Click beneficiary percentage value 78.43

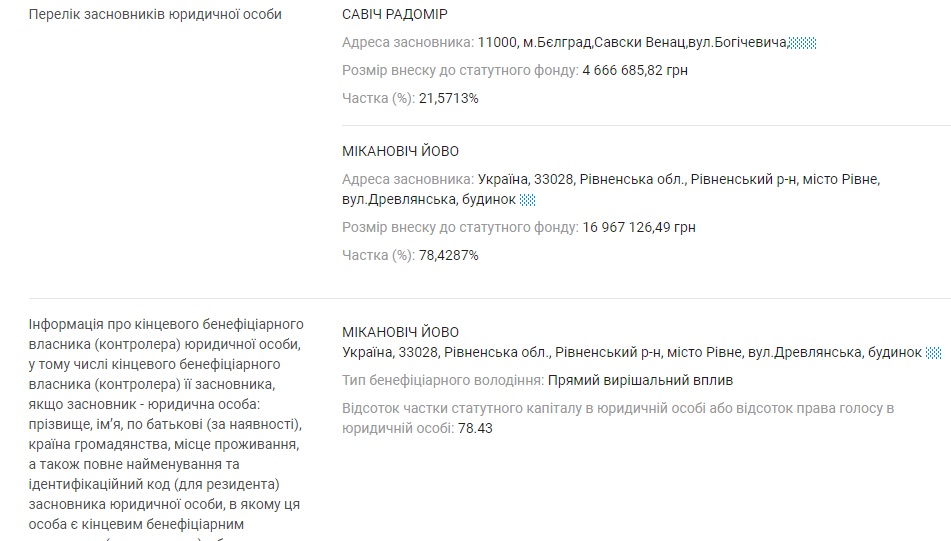pos(475,428)
